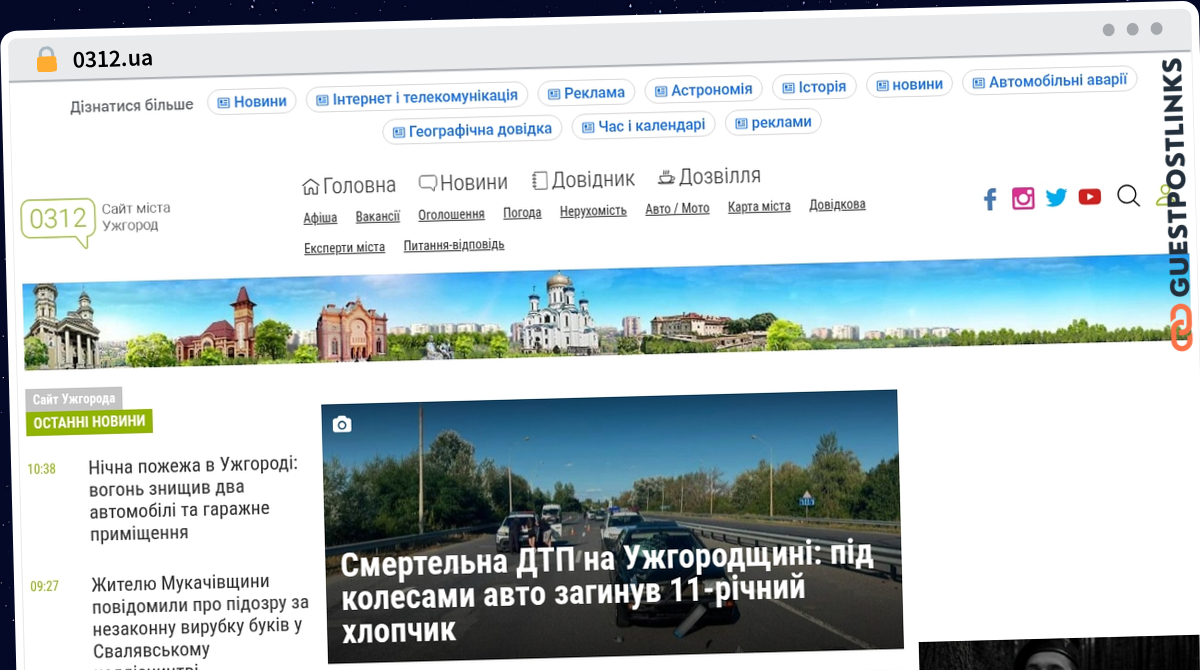Open the Оголошення submenu link
Viewport: 1200px width, 670px height.
[451, 214]
